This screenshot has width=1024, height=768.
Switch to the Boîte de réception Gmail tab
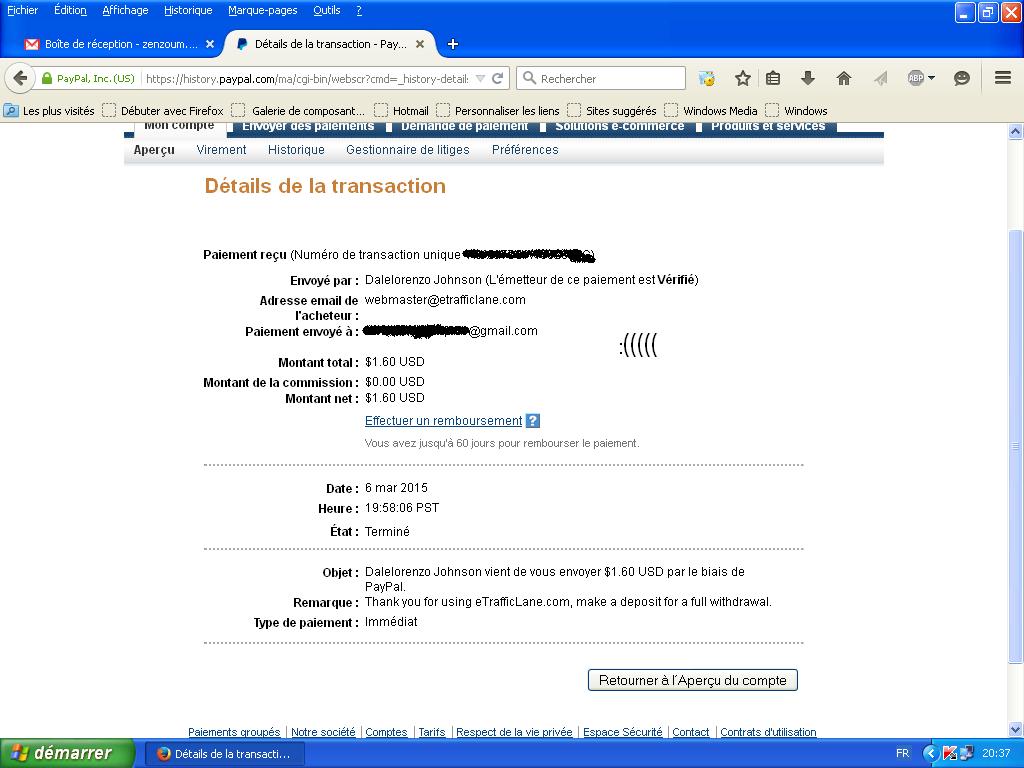120,44
